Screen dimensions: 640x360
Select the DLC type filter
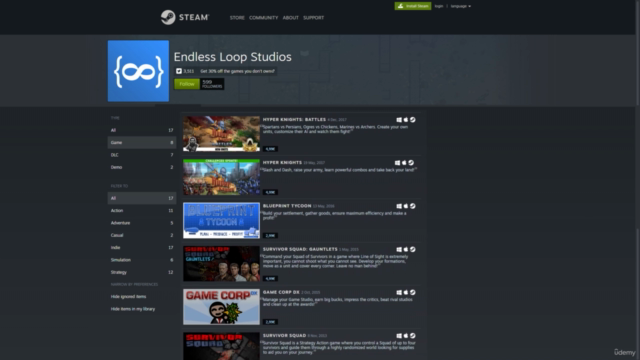coord(142,155)
